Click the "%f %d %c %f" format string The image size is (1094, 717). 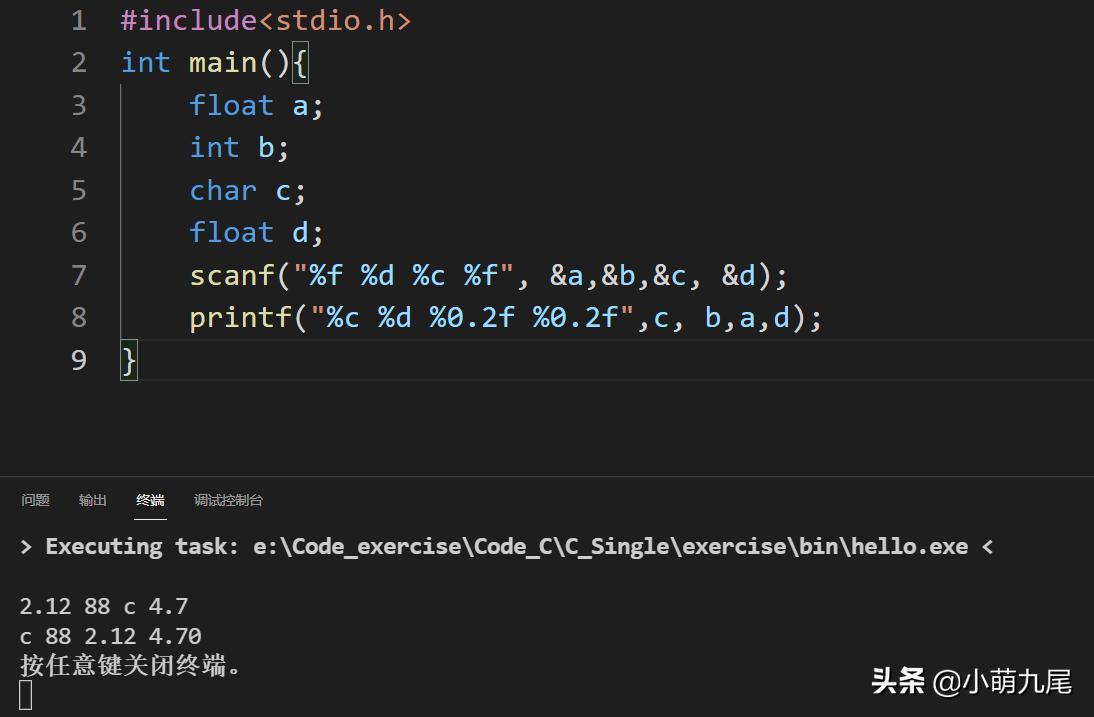pyautogui.click(x=403, y=275)
